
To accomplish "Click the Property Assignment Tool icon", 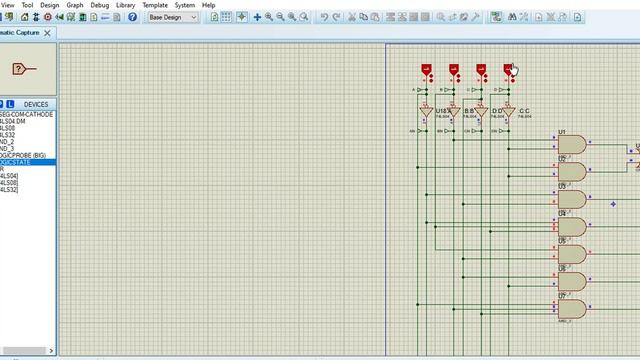I will [x=524, y=17].
